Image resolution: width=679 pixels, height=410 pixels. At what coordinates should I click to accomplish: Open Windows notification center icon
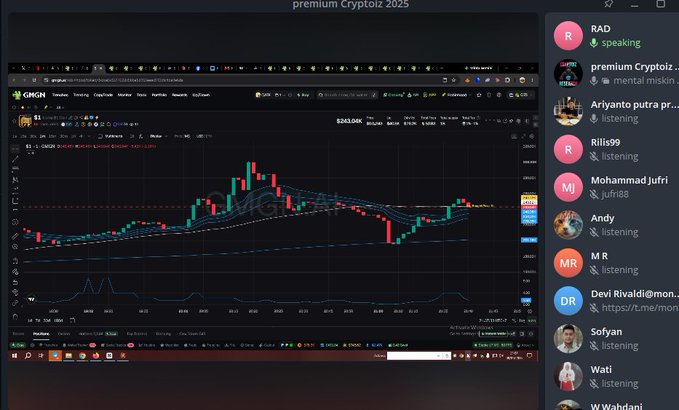(529, 355)
